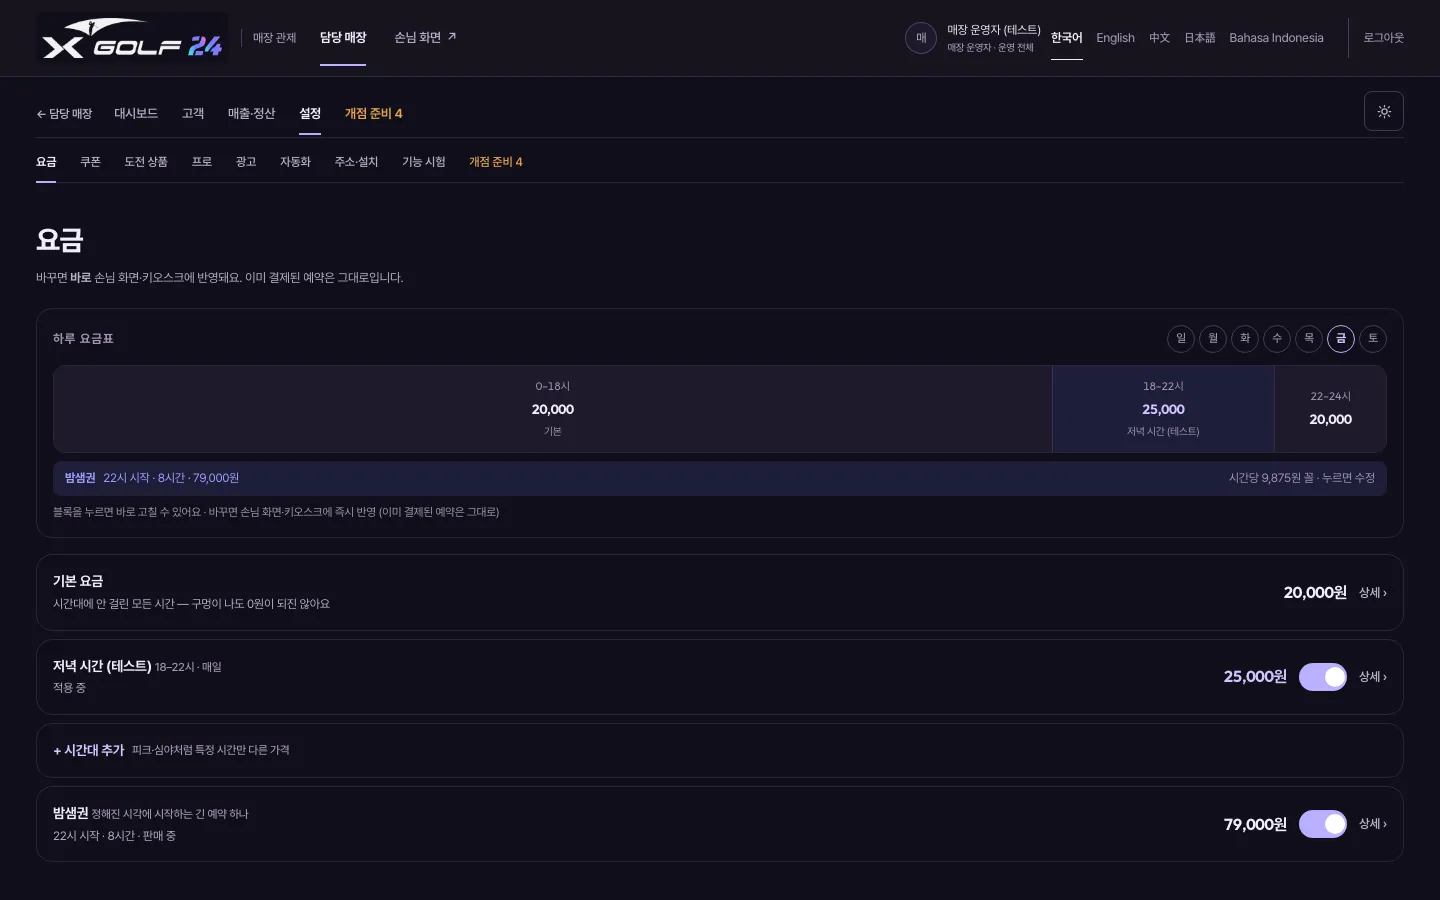The height and width of the screenshot is (900, 1440).
Task: Go to the 대시보드 tab
Action: (136, 114)
